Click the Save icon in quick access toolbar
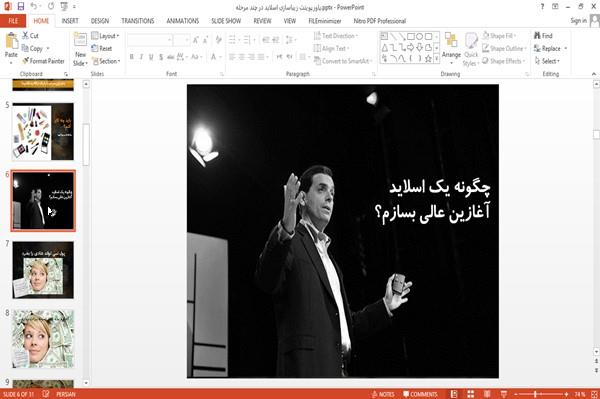Image resolution: width=600 pixels, height=399 pixels. (21, 6)
